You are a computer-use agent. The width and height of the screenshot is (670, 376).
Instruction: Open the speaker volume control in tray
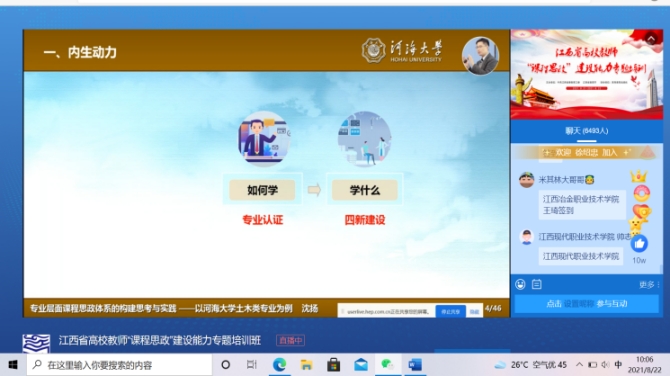605,365
